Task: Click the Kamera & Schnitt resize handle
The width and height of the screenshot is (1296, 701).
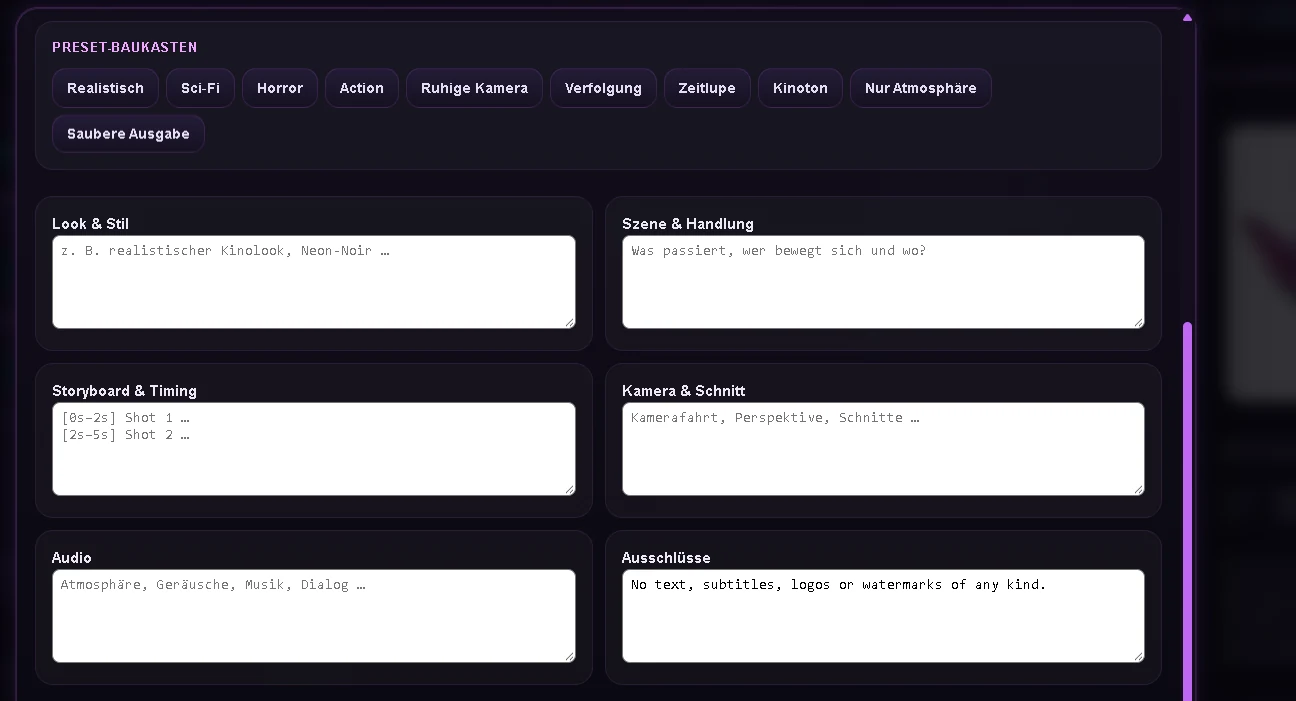Action: click(1139, 490)
